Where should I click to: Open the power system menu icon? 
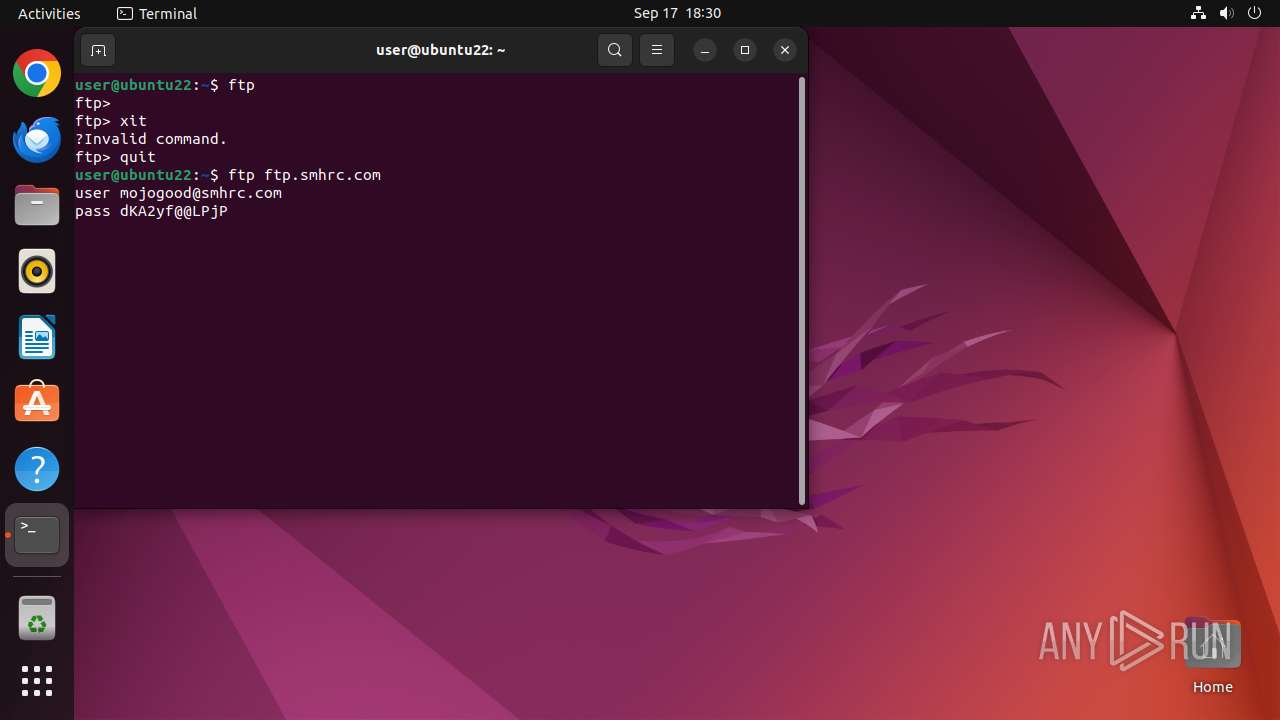(1256, 13)
